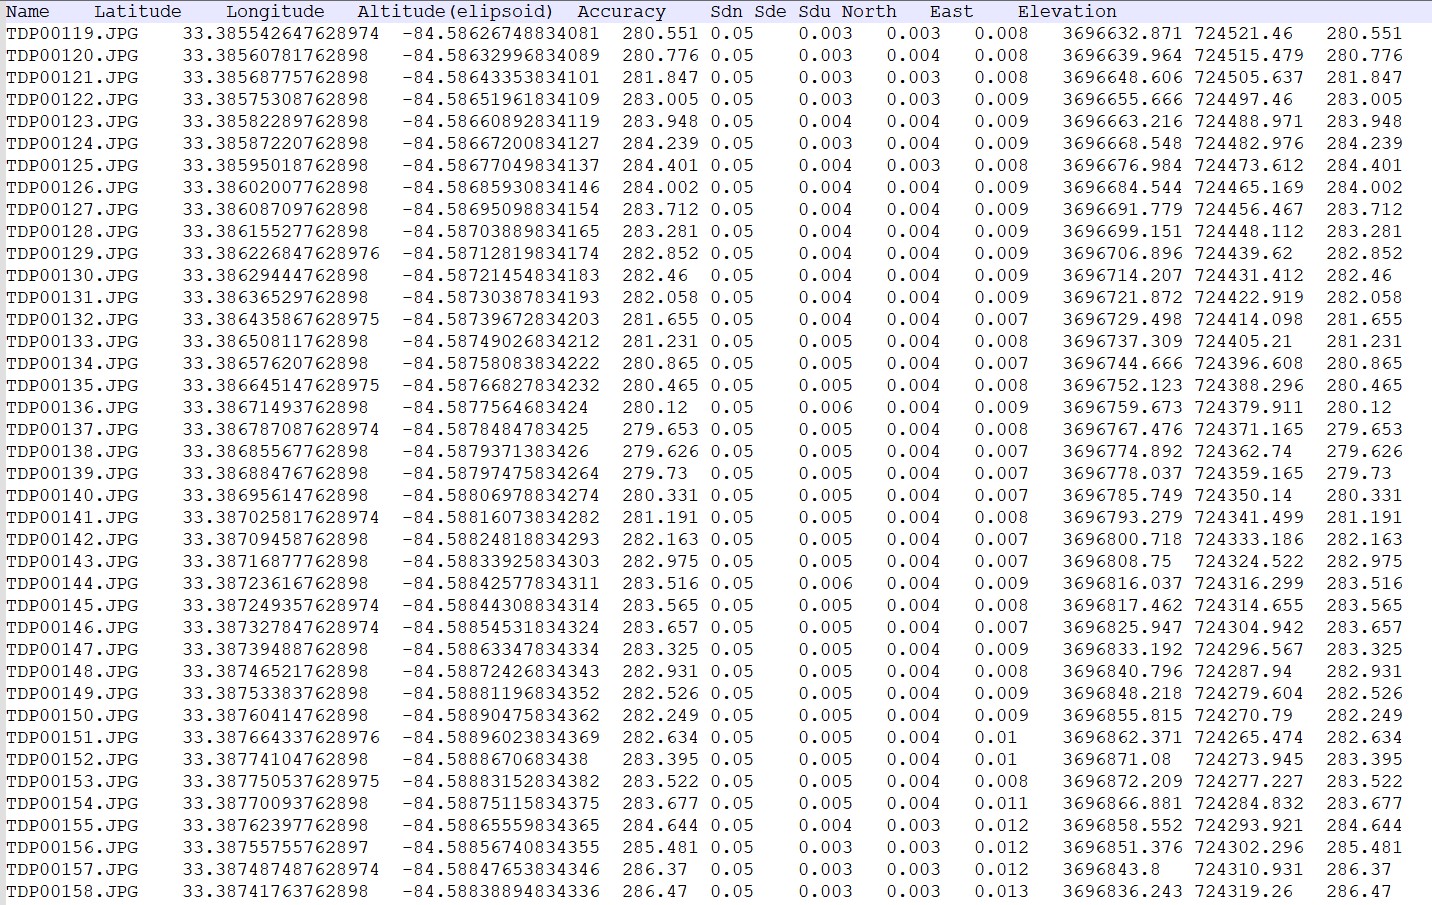Select file name TDP00152.JPG

pyautogui.click(x=72, y=759)
